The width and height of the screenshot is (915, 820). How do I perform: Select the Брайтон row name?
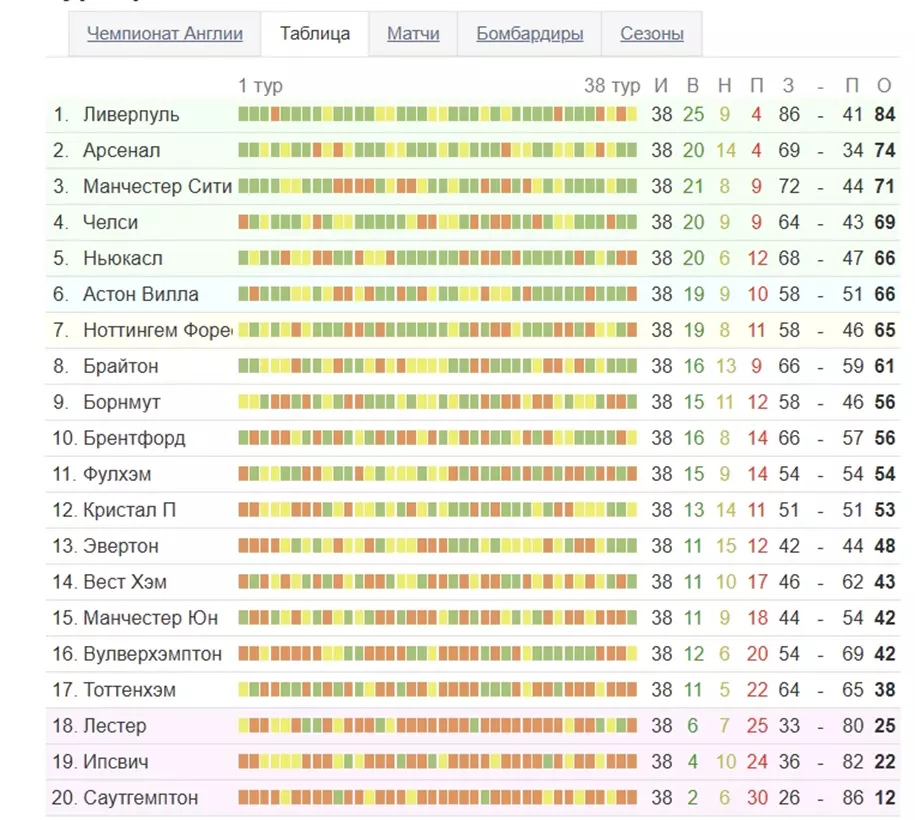[x=120, y=366]
